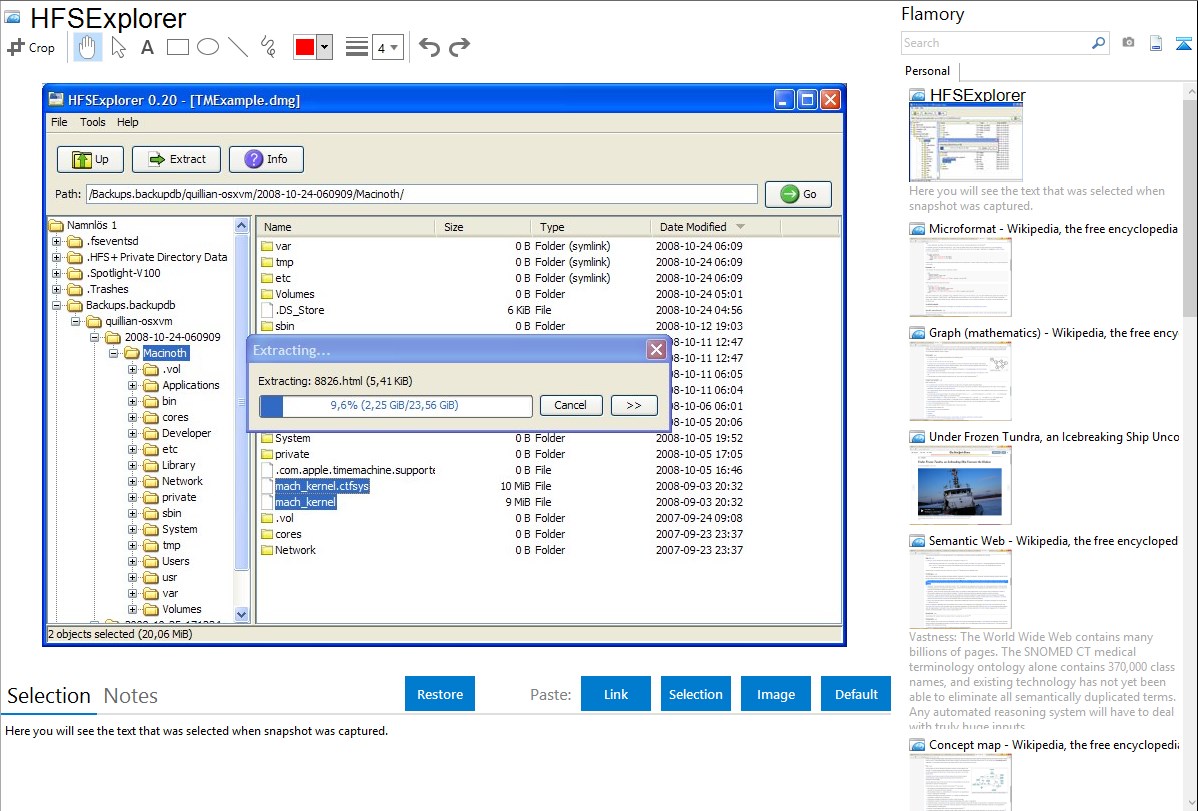Click the document page icon near search

coord(1156,43)
